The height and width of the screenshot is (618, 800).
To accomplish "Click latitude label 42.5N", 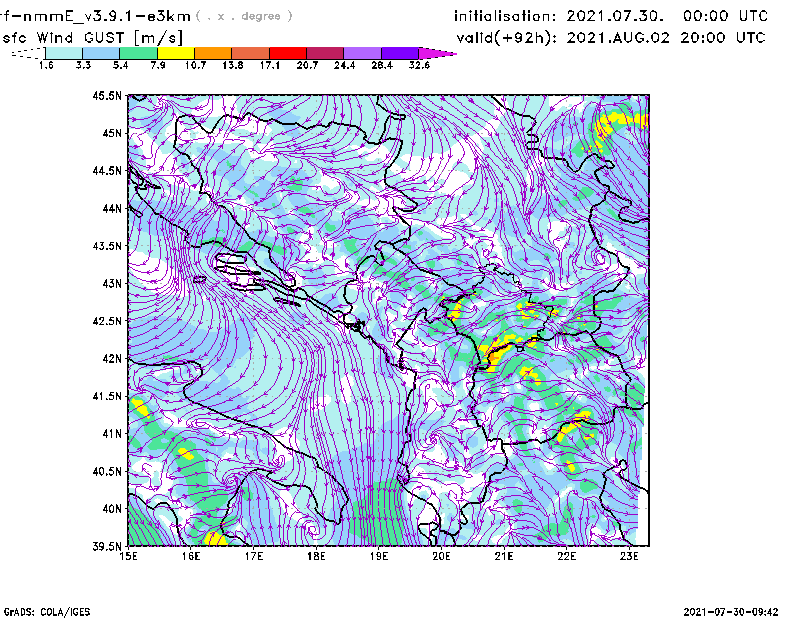I will coord(107,321).
